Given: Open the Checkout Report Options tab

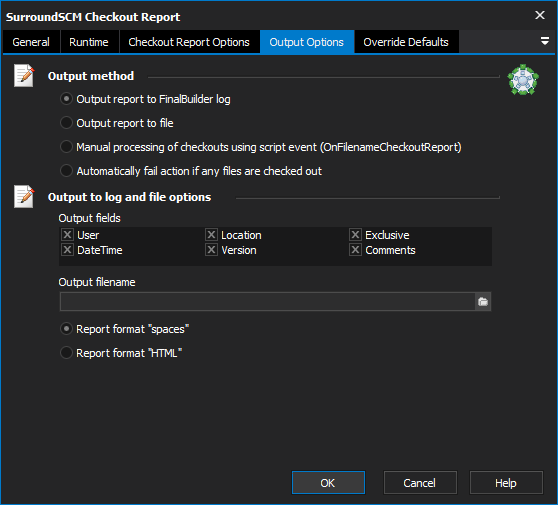Looking at the screenshot, I should click(189, 42).
